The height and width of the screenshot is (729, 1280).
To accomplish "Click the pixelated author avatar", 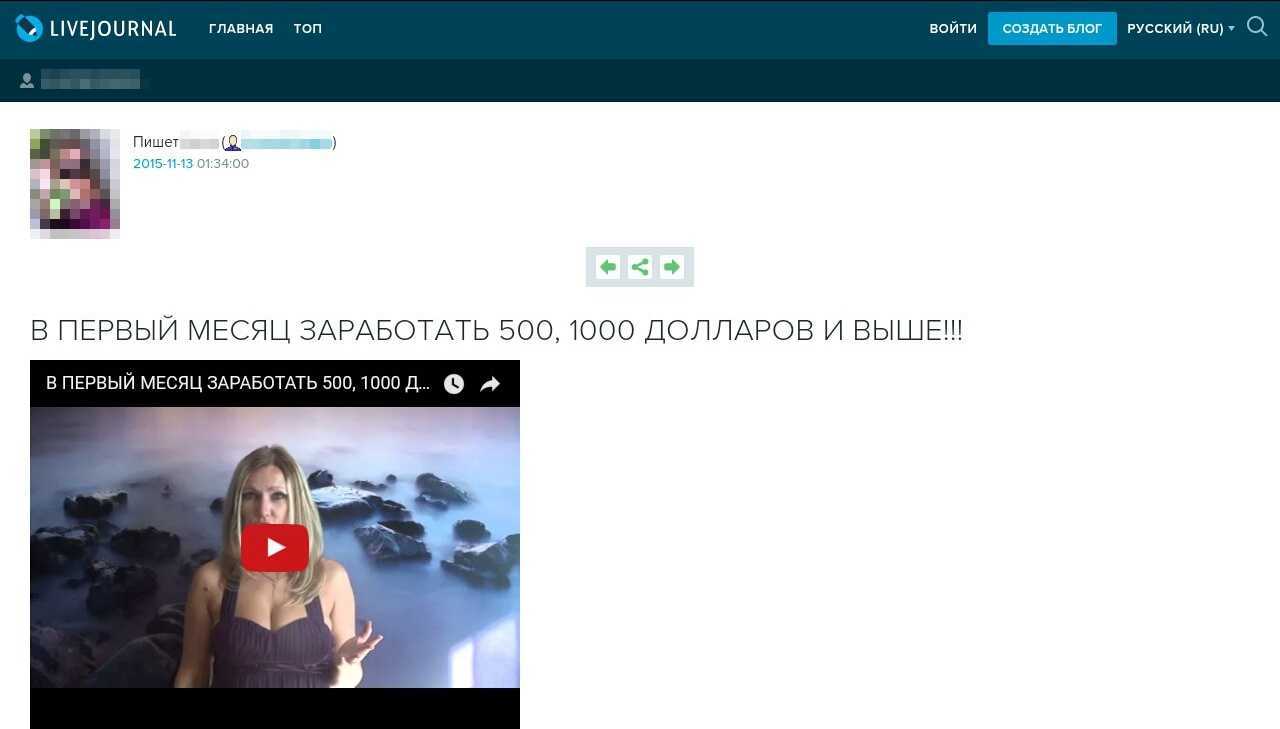I will point(75,183).
